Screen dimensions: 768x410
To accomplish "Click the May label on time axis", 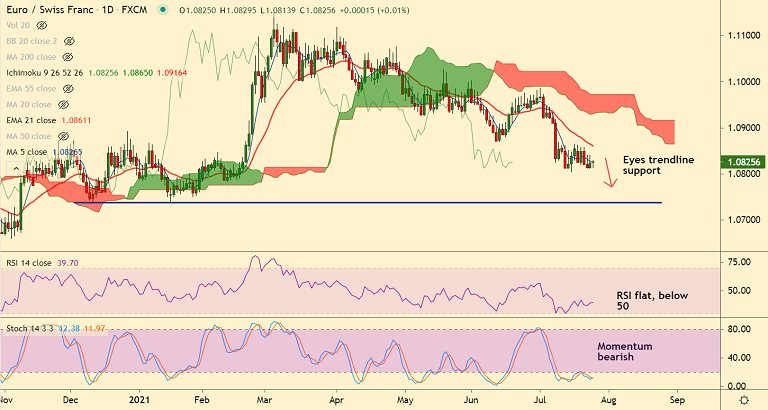I will (405, 400).
